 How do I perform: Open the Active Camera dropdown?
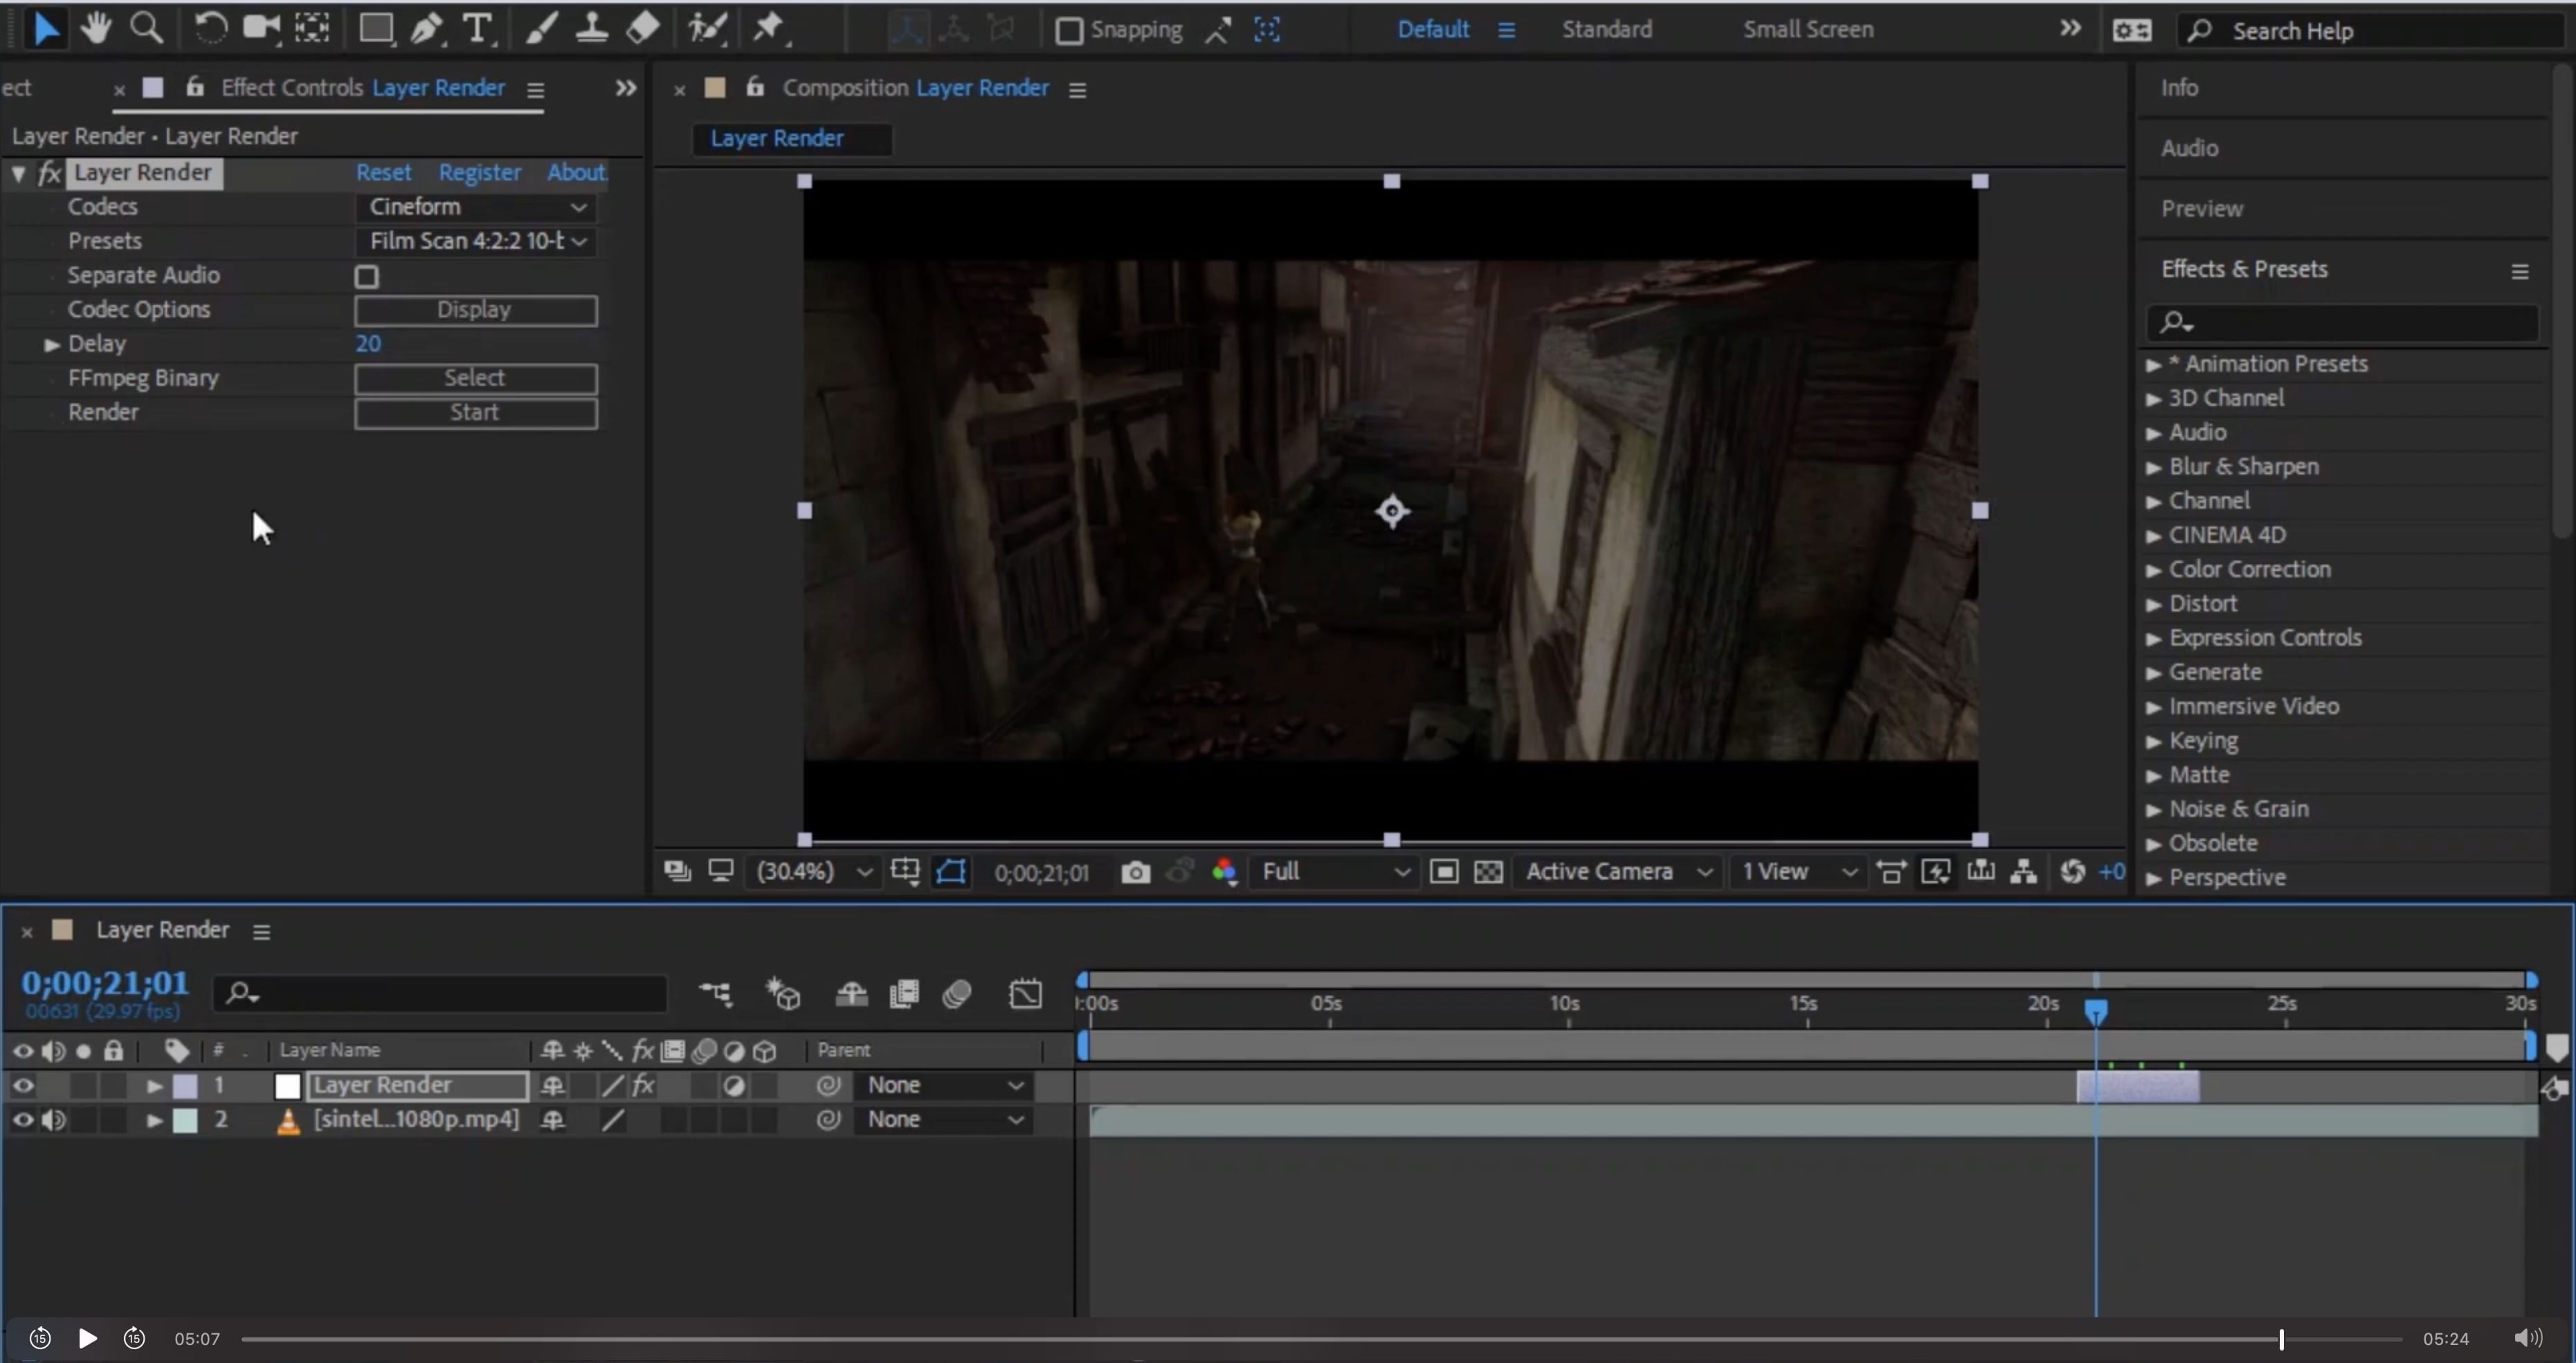pyautogui.click(x=1617, y=872)
